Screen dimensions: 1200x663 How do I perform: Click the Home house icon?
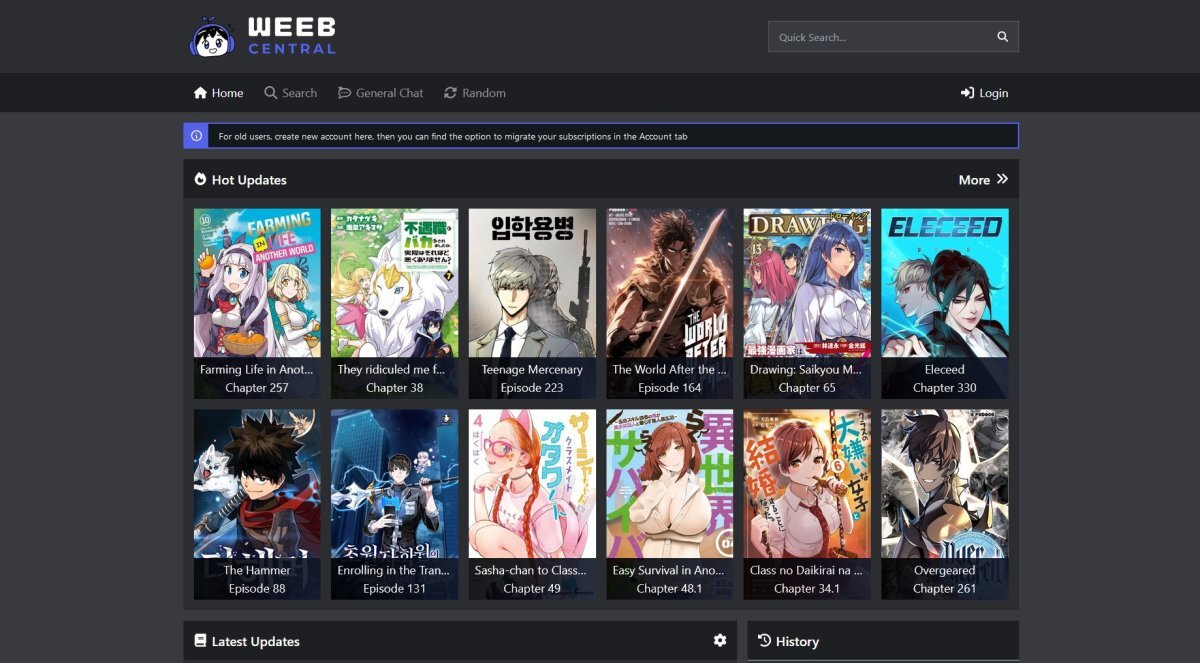[x=200, y=93]
